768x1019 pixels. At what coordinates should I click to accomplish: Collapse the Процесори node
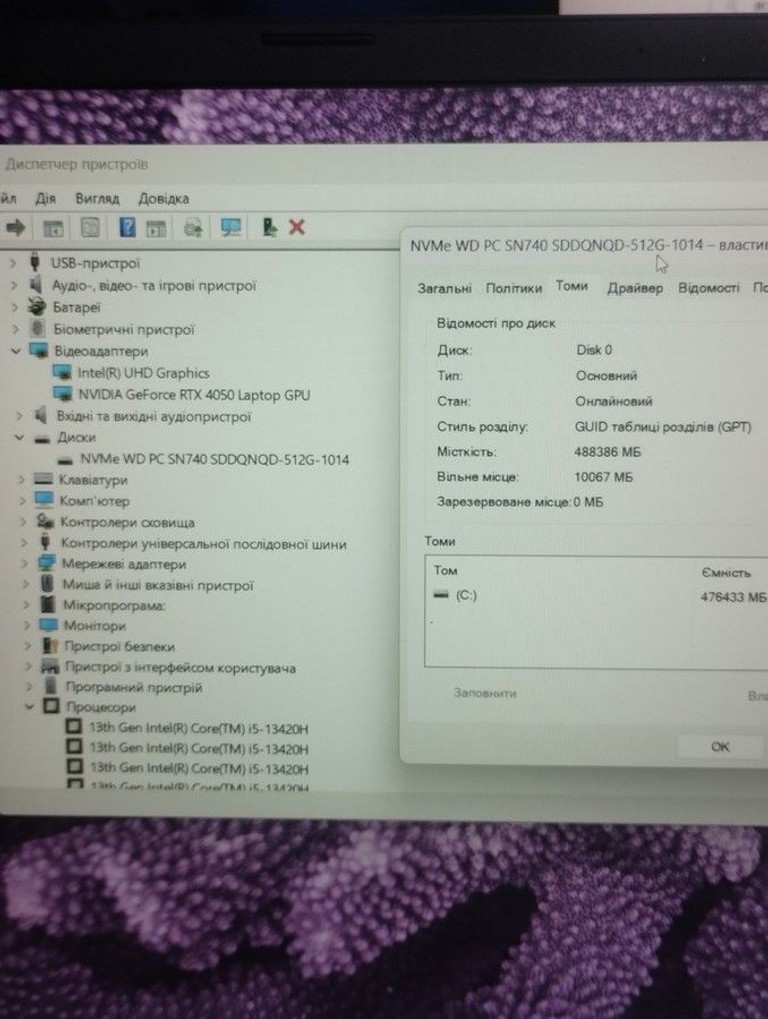coord(29,706)
